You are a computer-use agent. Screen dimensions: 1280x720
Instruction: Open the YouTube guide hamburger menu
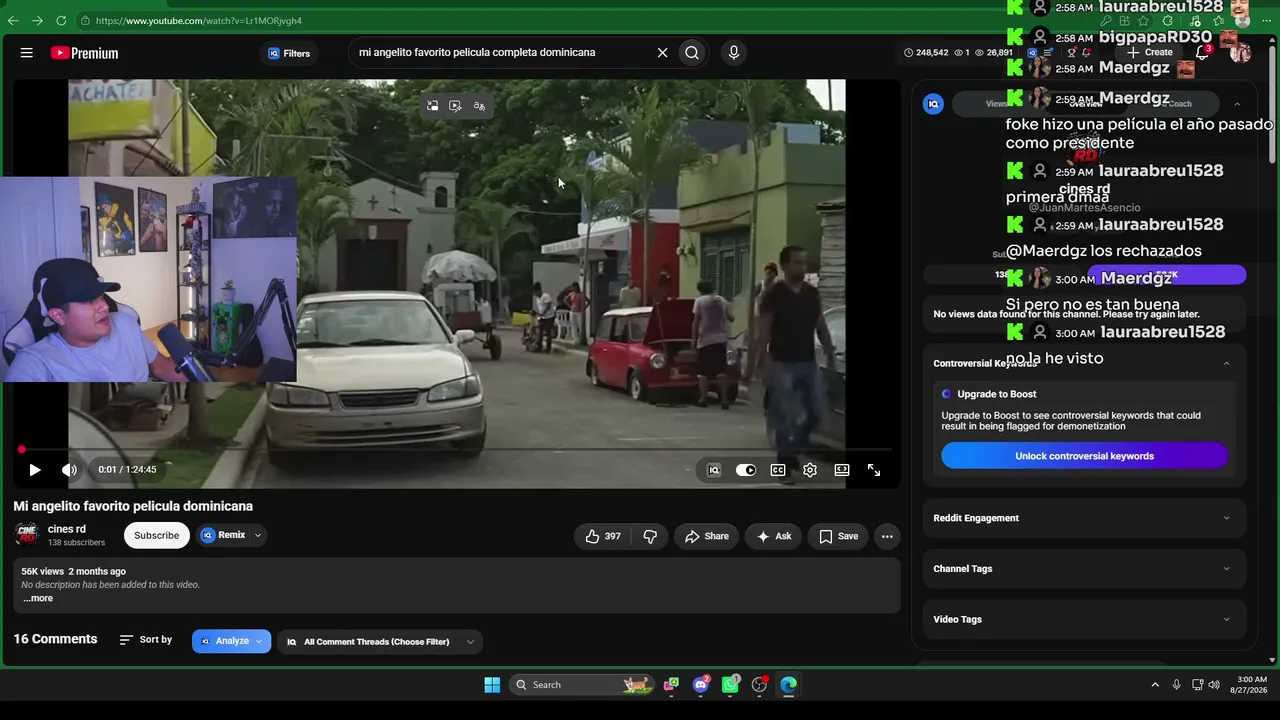click(27, 53)
